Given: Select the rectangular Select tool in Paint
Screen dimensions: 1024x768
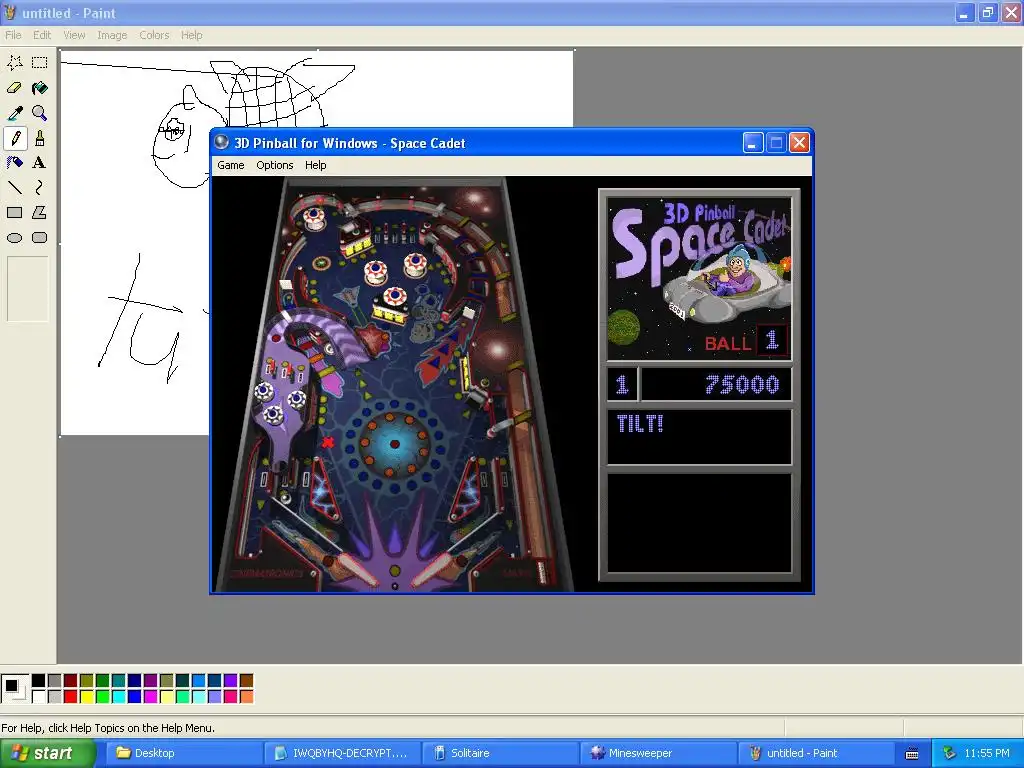Looking at the screenshot, I should [x=40, y=63].
